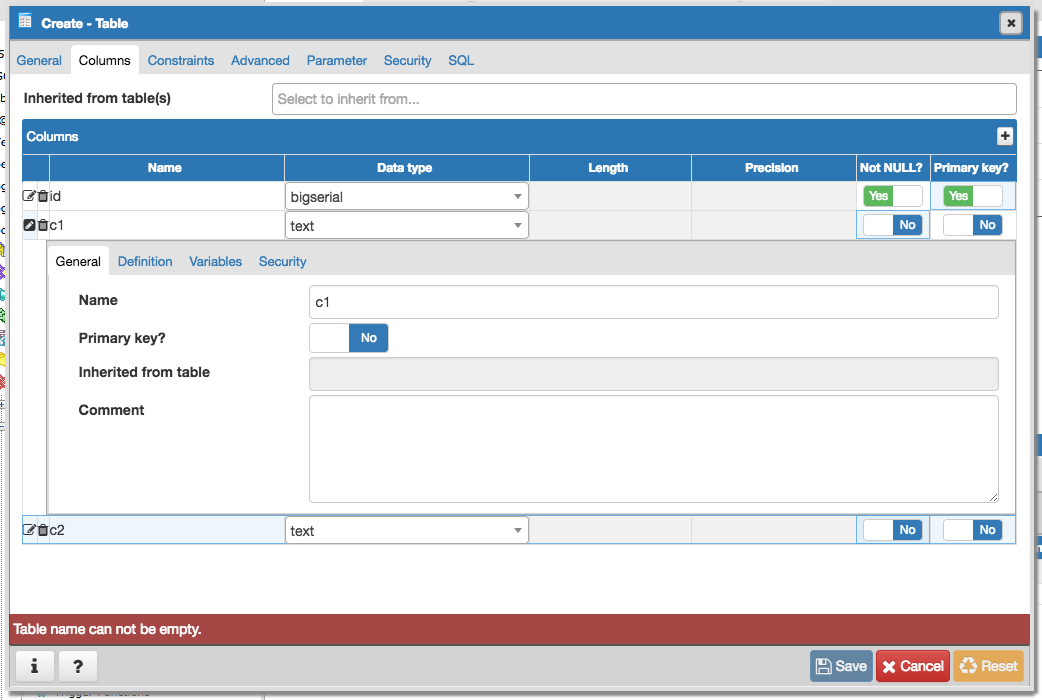
Task: Remove the c2 column via trash icon
Action: coord(43,530)
